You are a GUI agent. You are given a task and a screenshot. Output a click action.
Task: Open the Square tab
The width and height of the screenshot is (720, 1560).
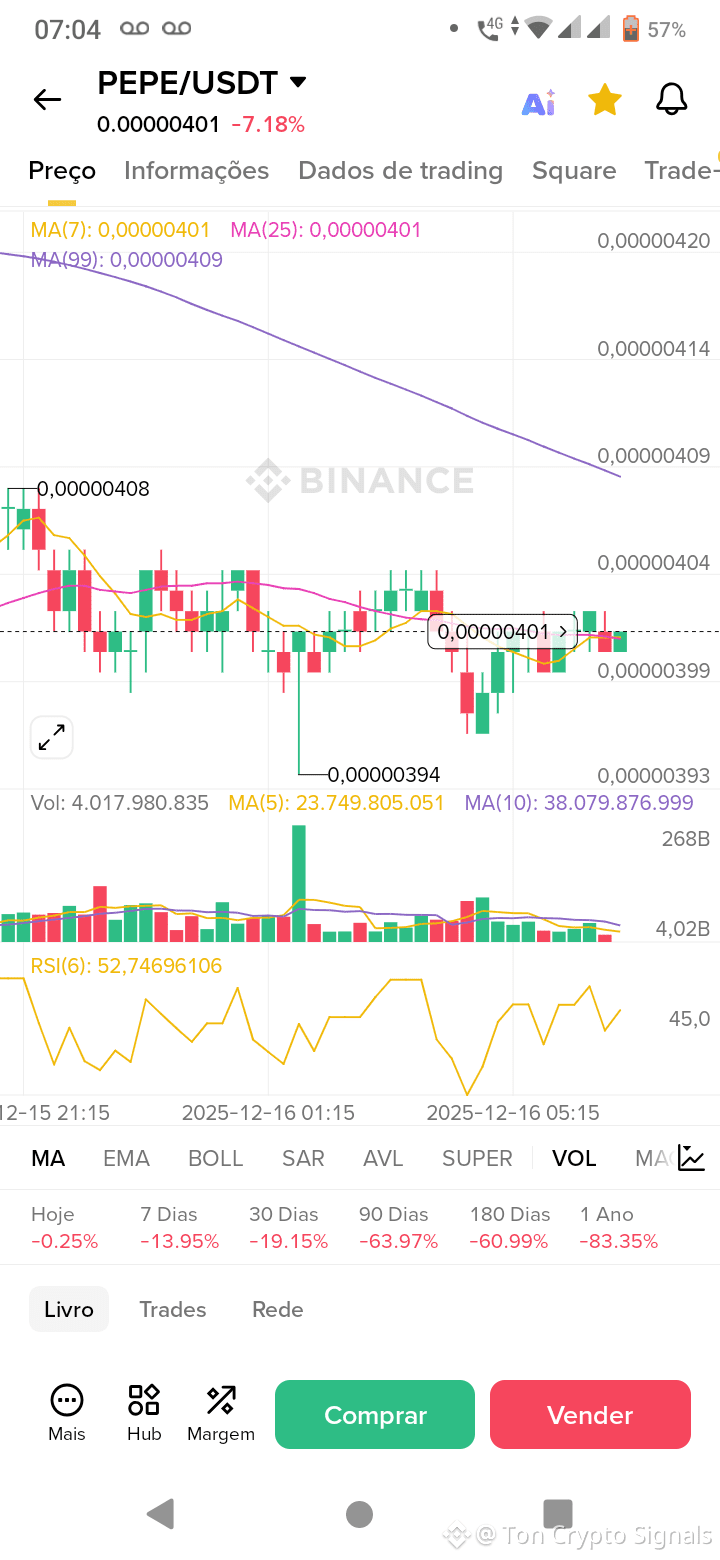click(x=574, y=171)
